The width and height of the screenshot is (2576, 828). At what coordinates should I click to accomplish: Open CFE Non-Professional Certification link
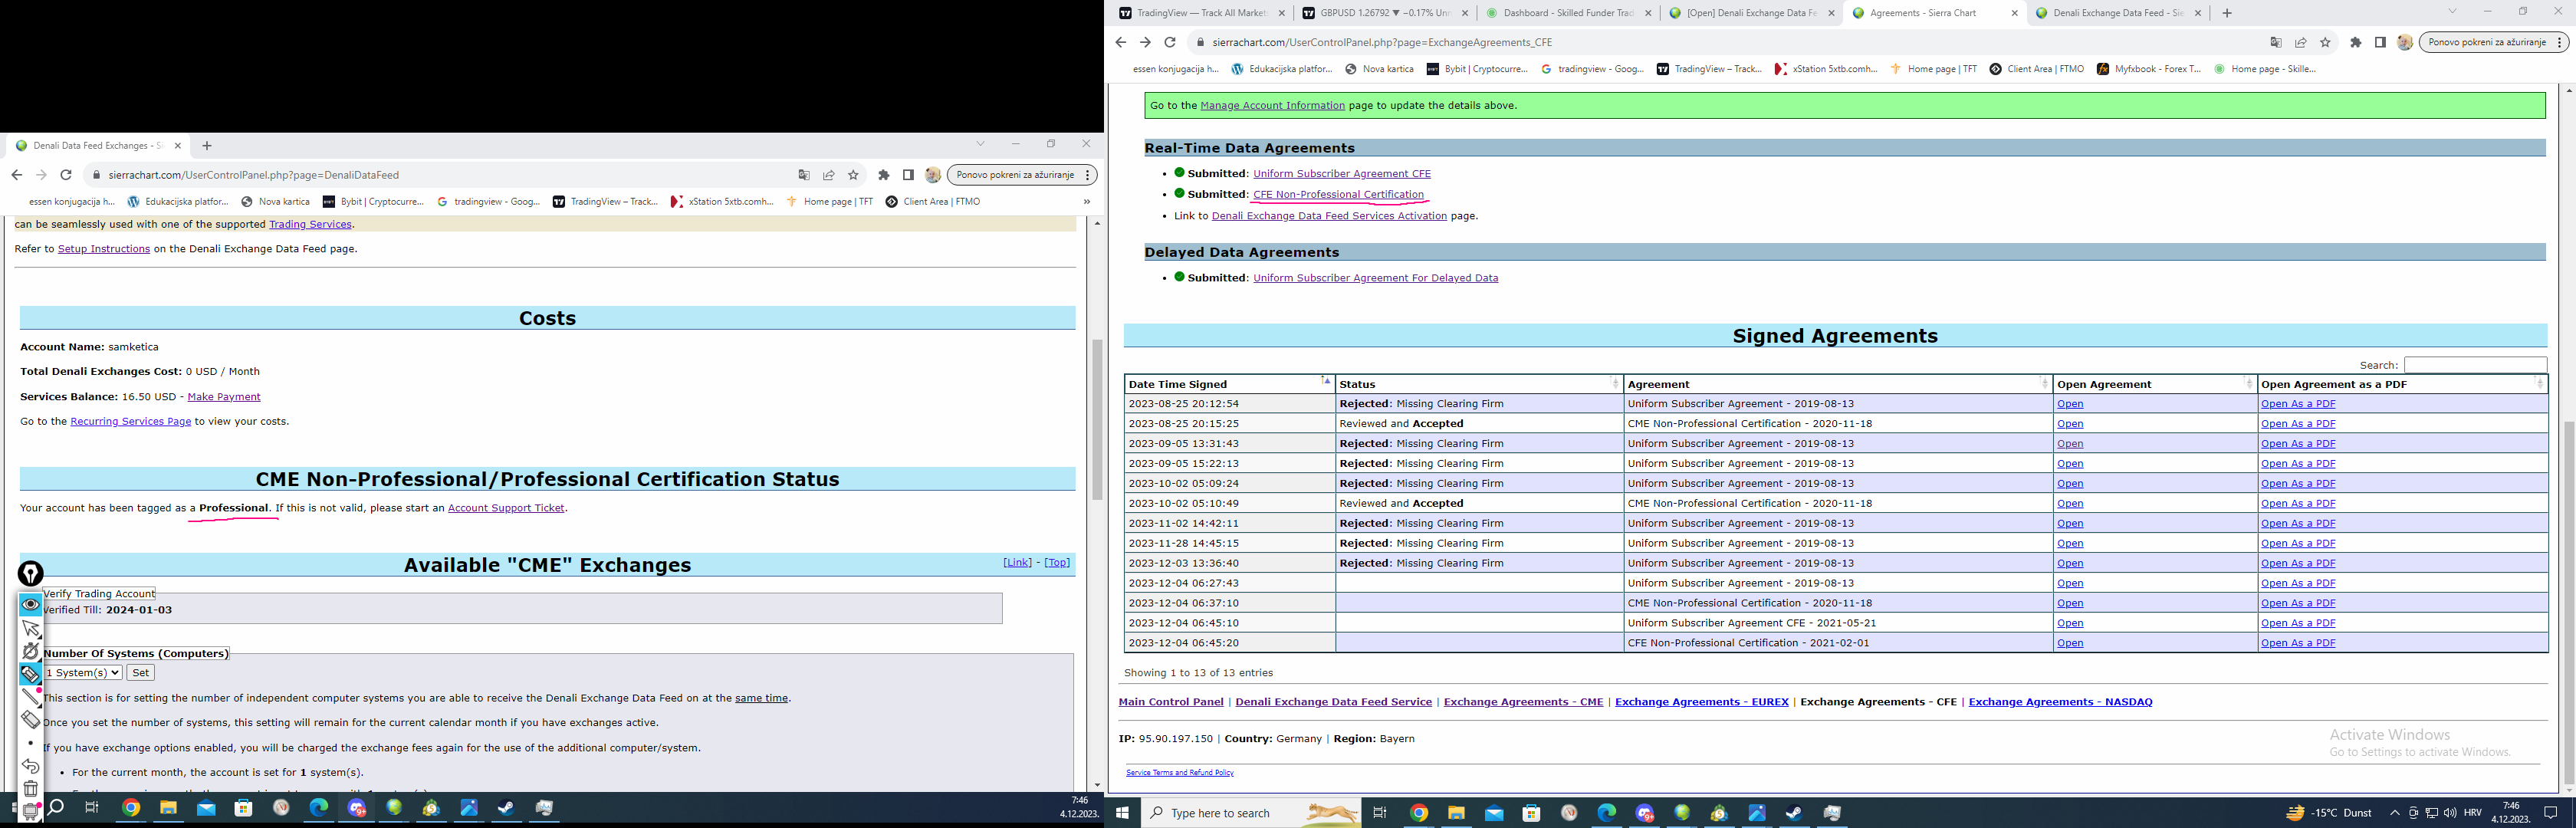tap(1338, 194)
